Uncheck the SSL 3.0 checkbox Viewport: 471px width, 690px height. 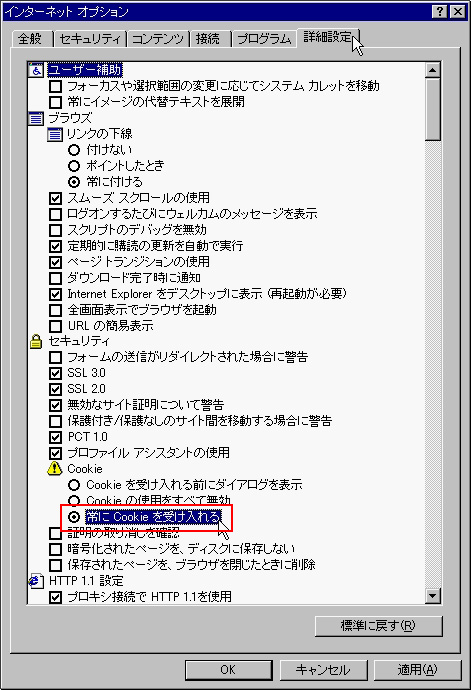55,374
